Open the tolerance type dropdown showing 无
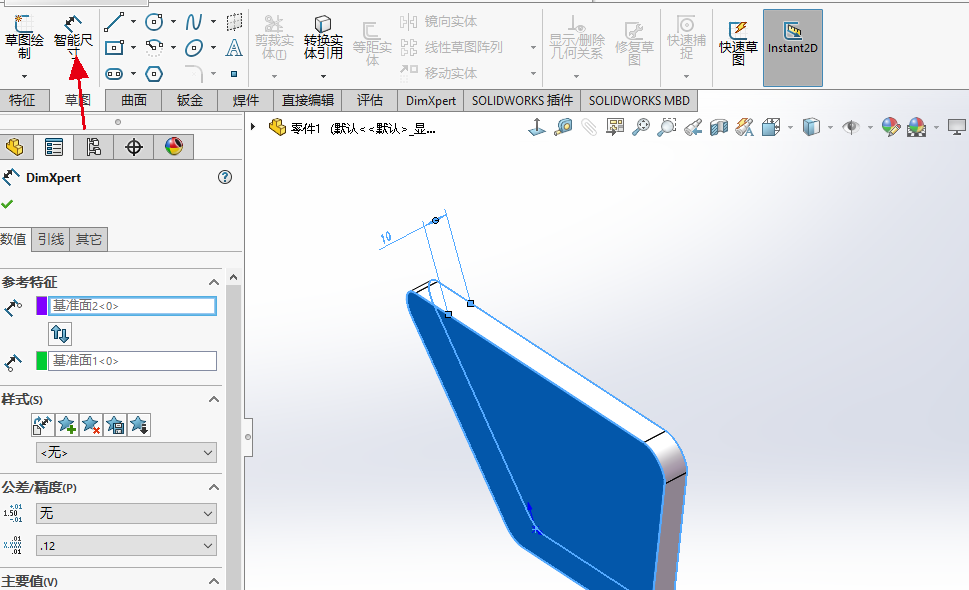This screenshot has height=590, width=969. click(x=125, y=514)
